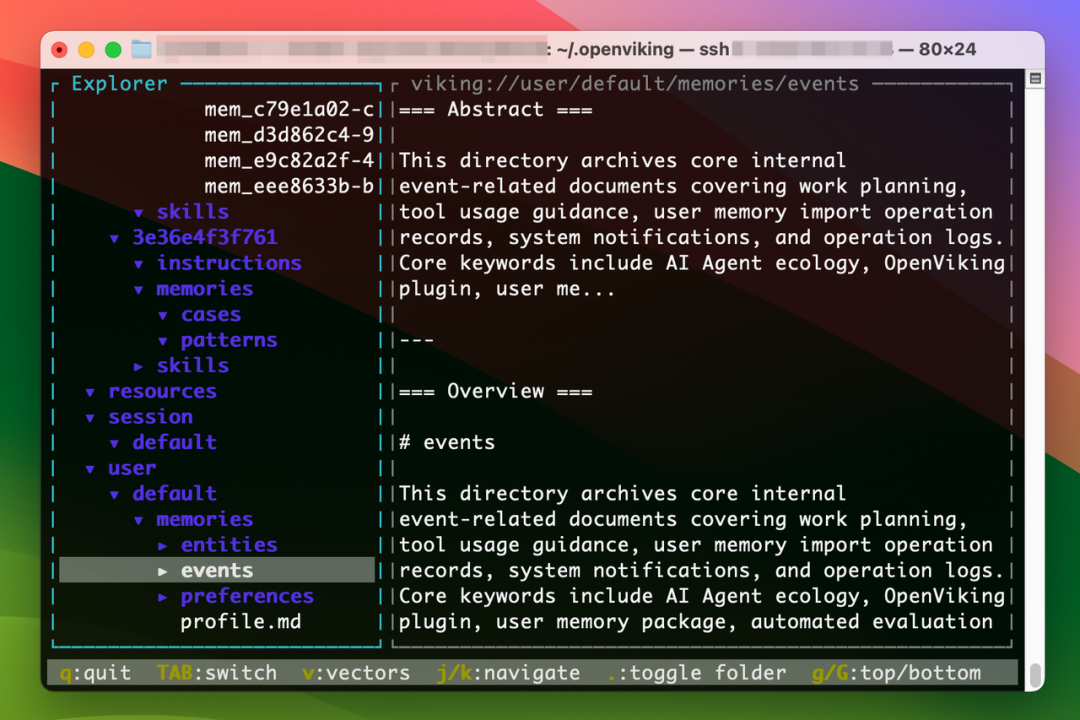Expand the preferences folder arrow
1080x720 pixels.
163,597
